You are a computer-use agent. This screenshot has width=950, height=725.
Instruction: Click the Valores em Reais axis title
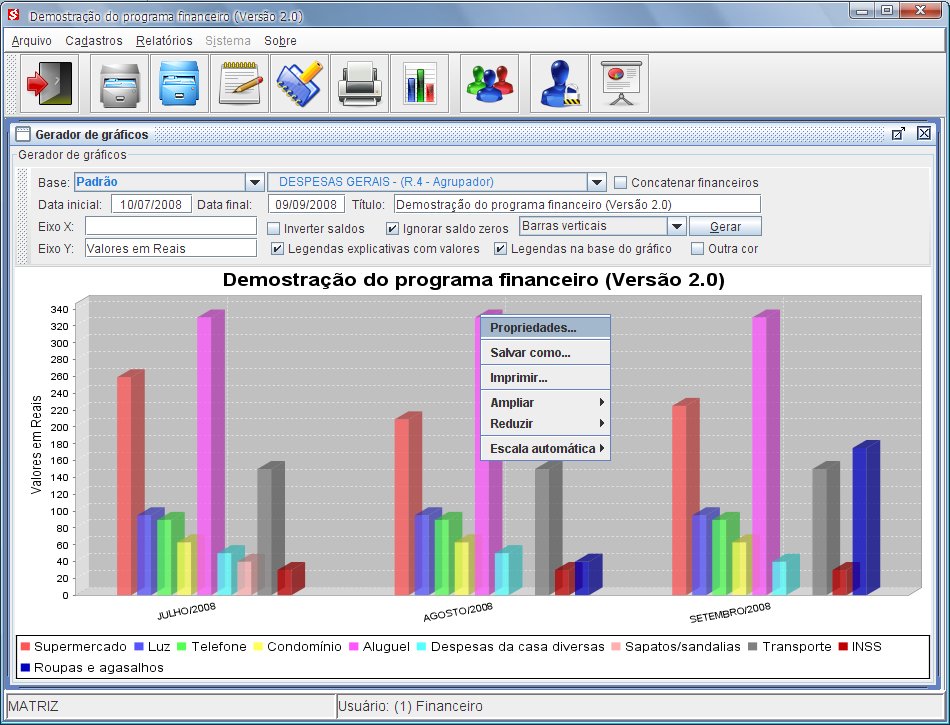coord(36,445)
